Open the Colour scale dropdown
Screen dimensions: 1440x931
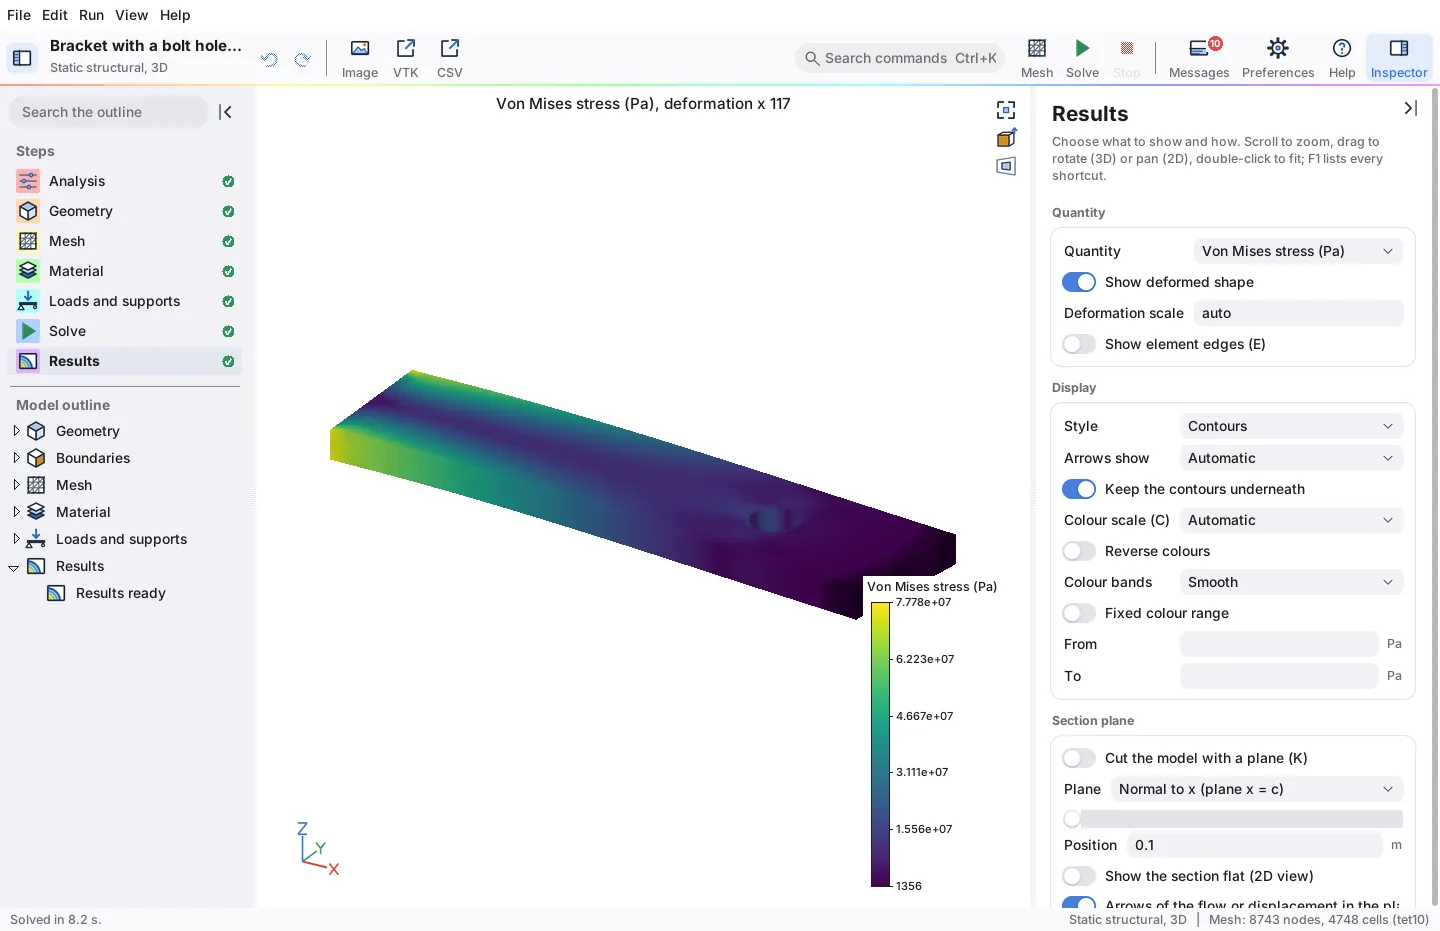click(1291, 520)
